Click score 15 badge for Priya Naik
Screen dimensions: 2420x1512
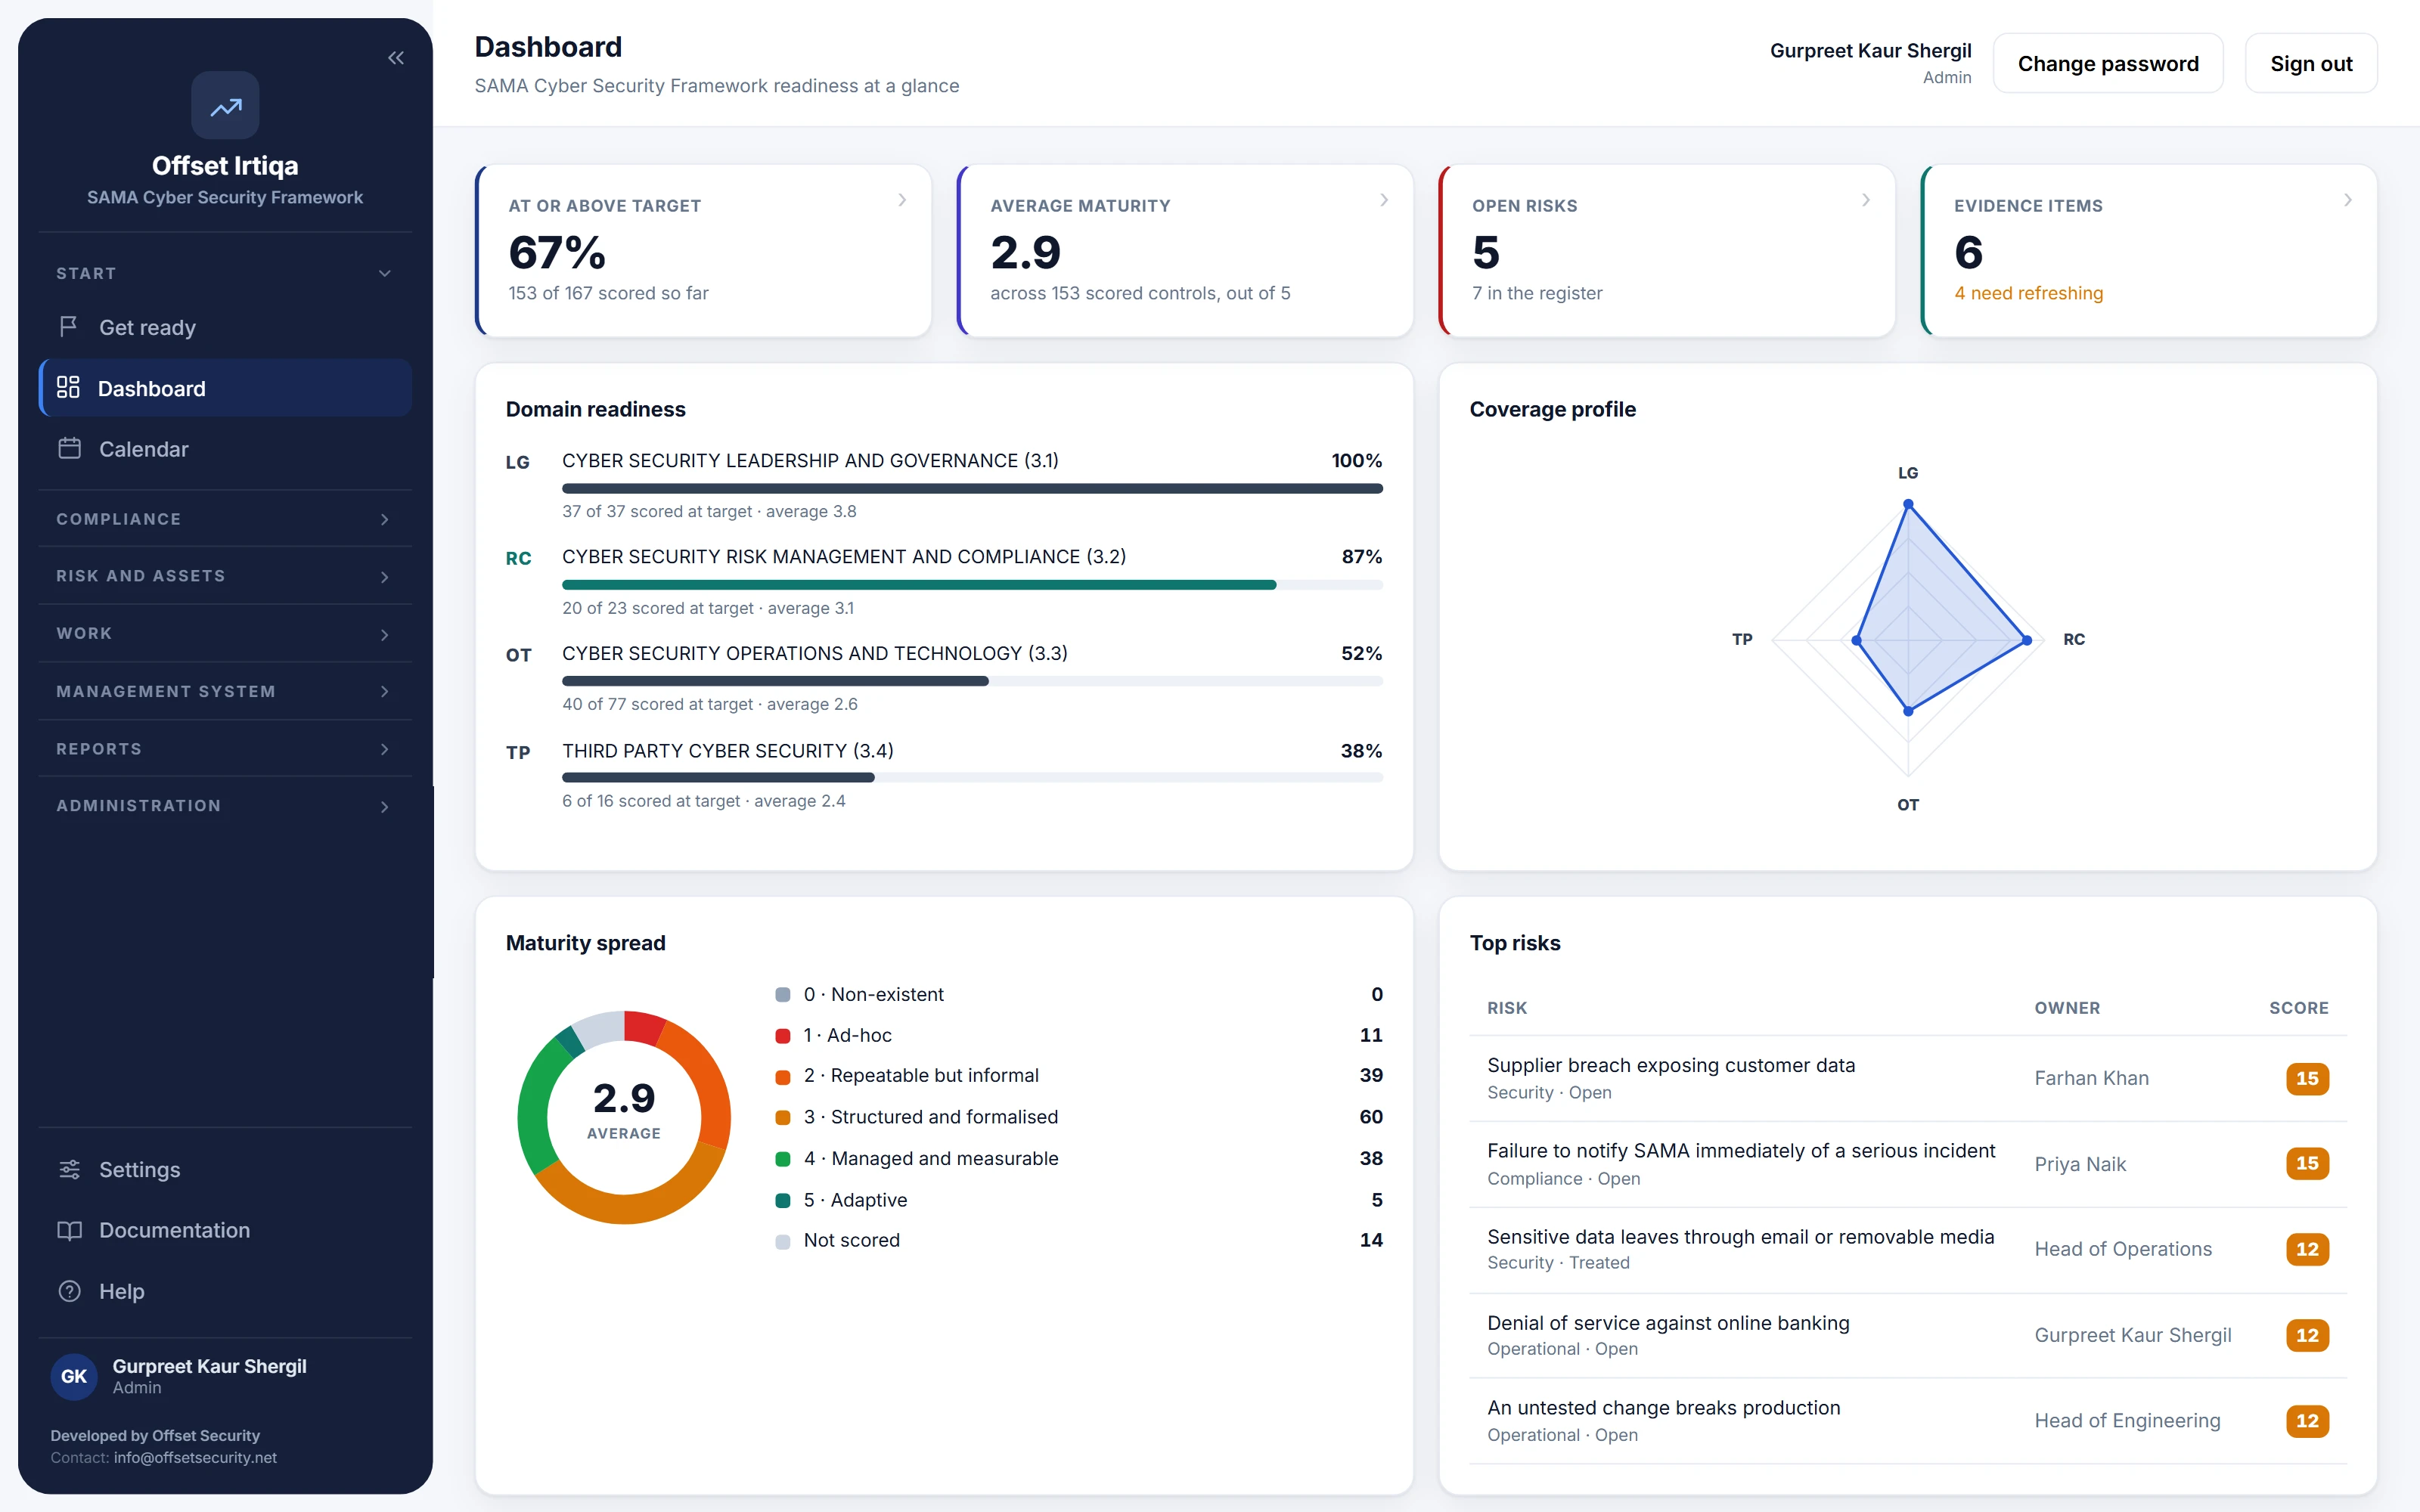[x=2307, y=1164]
